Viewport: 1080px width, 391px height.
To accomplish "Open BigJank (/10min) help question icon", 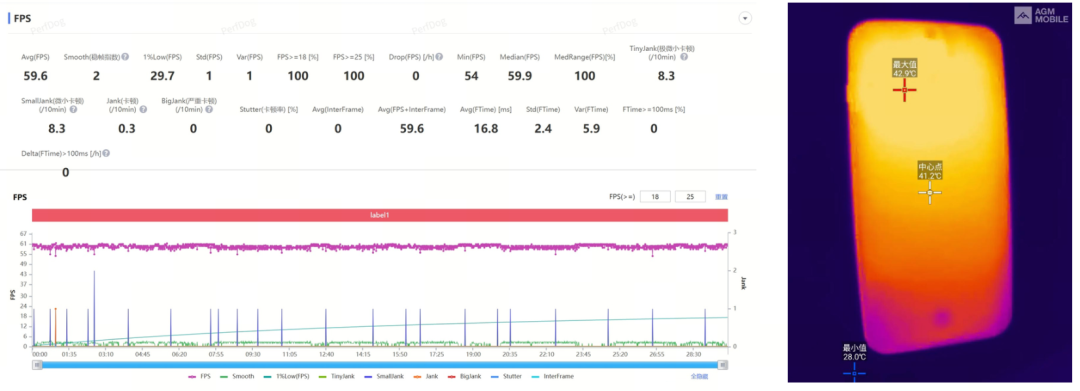I will point(209,109).
